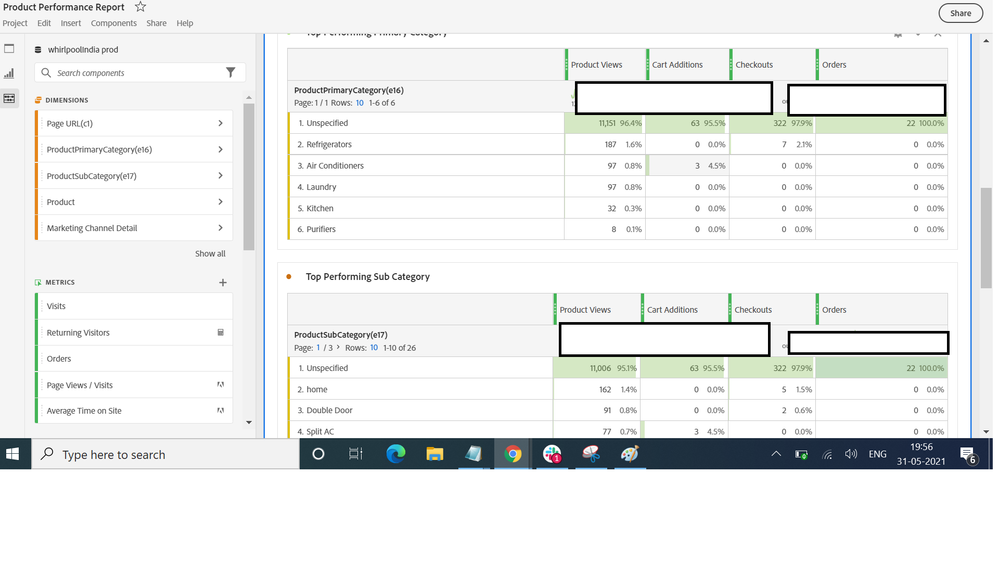Image resolution: width=999 pixels, height=562 pixels.
Task: Select the Components icon in left rail
Action: pyautogui.click(x=9, y=98)
